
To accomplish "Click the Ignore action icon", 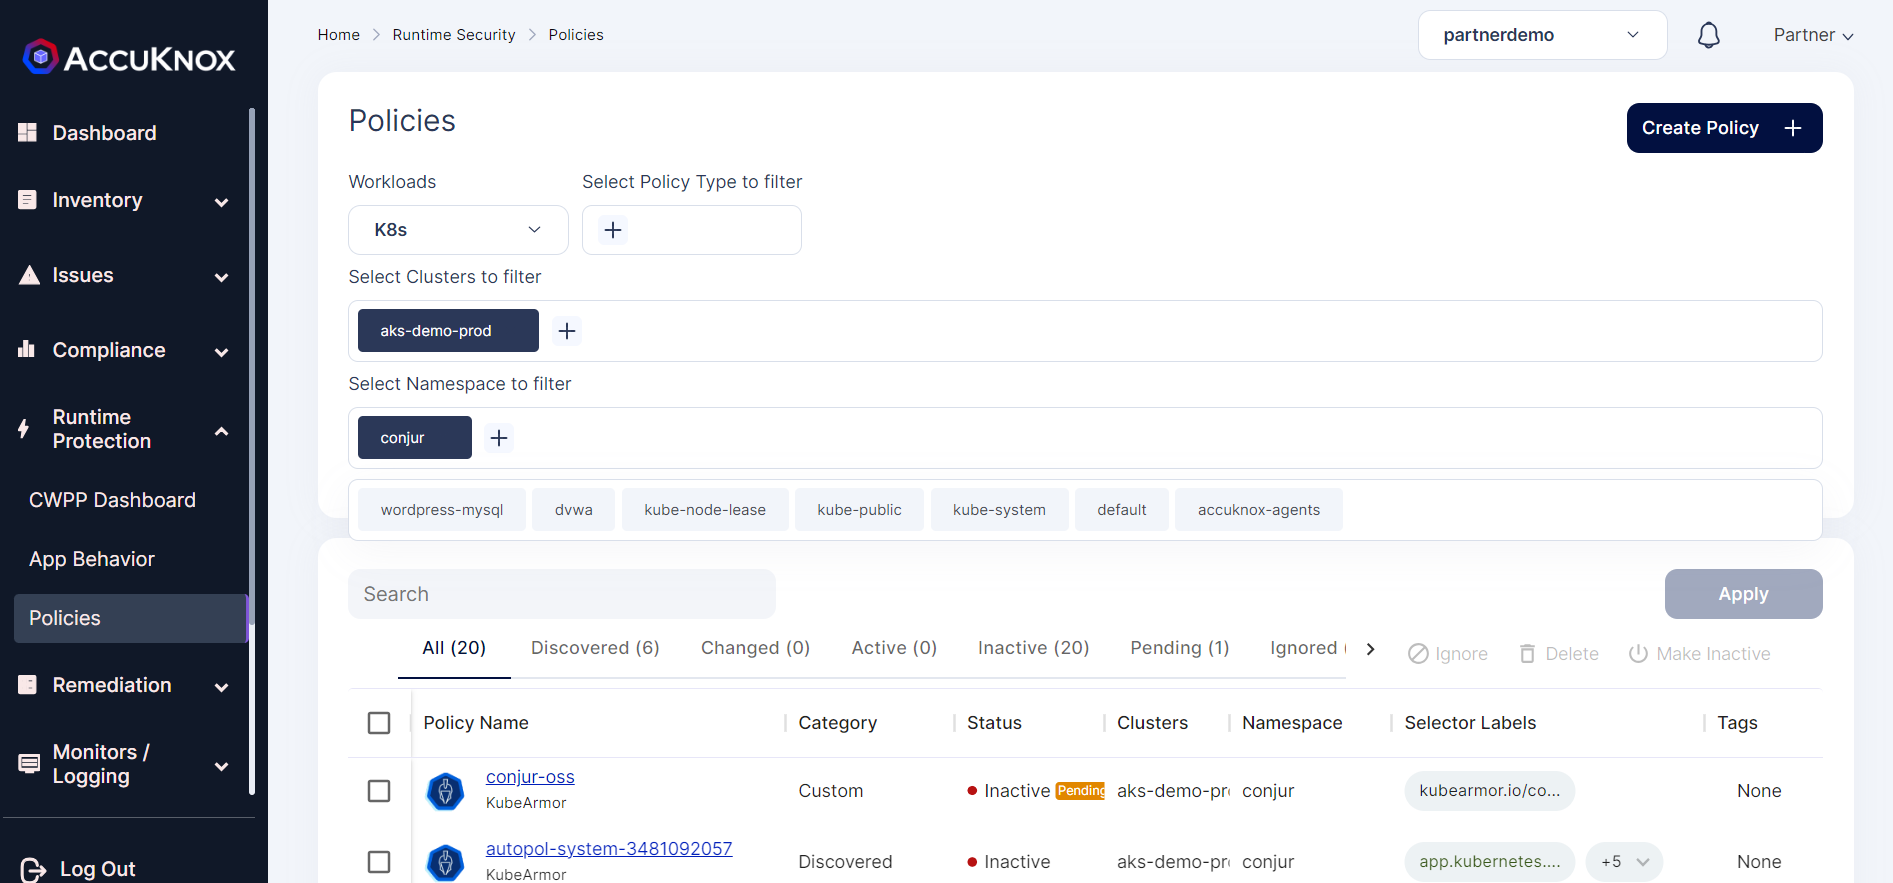I will pos(1418,654).
